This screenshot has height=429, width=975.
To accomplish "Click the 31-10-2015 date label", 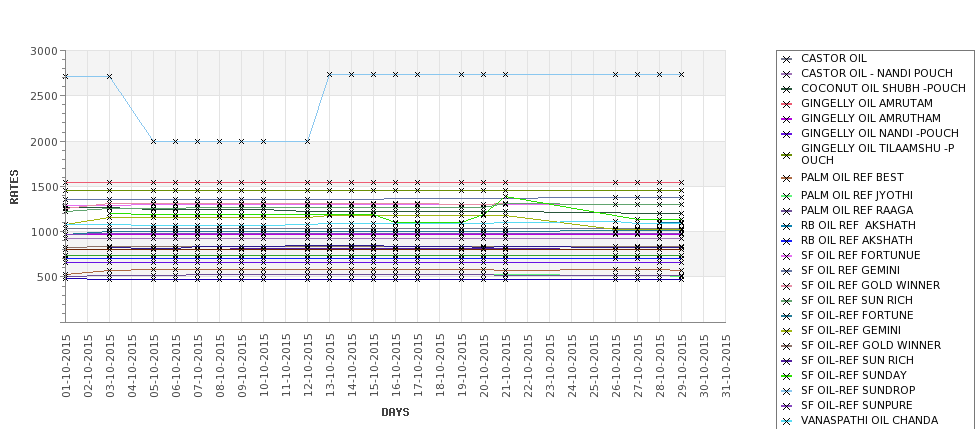I will (726, 366).
